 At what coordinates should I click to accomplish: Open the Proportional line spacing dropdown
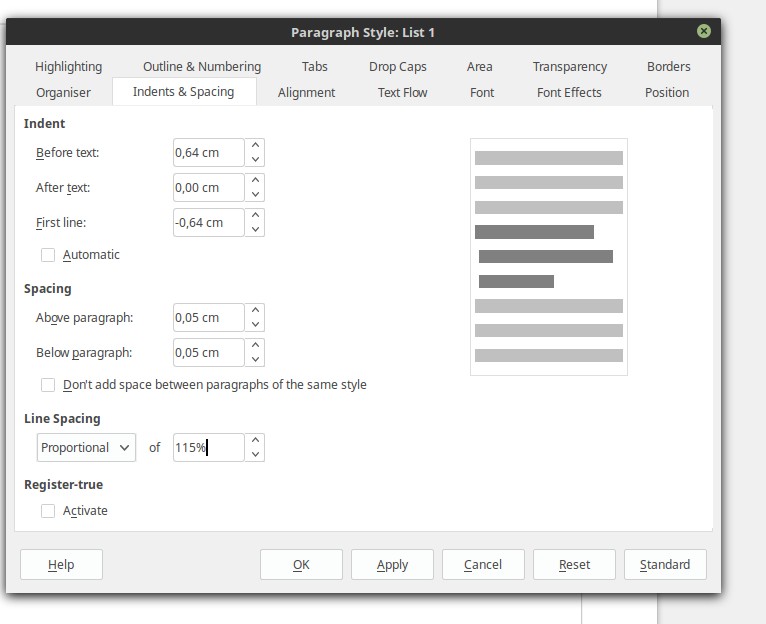(x=86, y=448)
